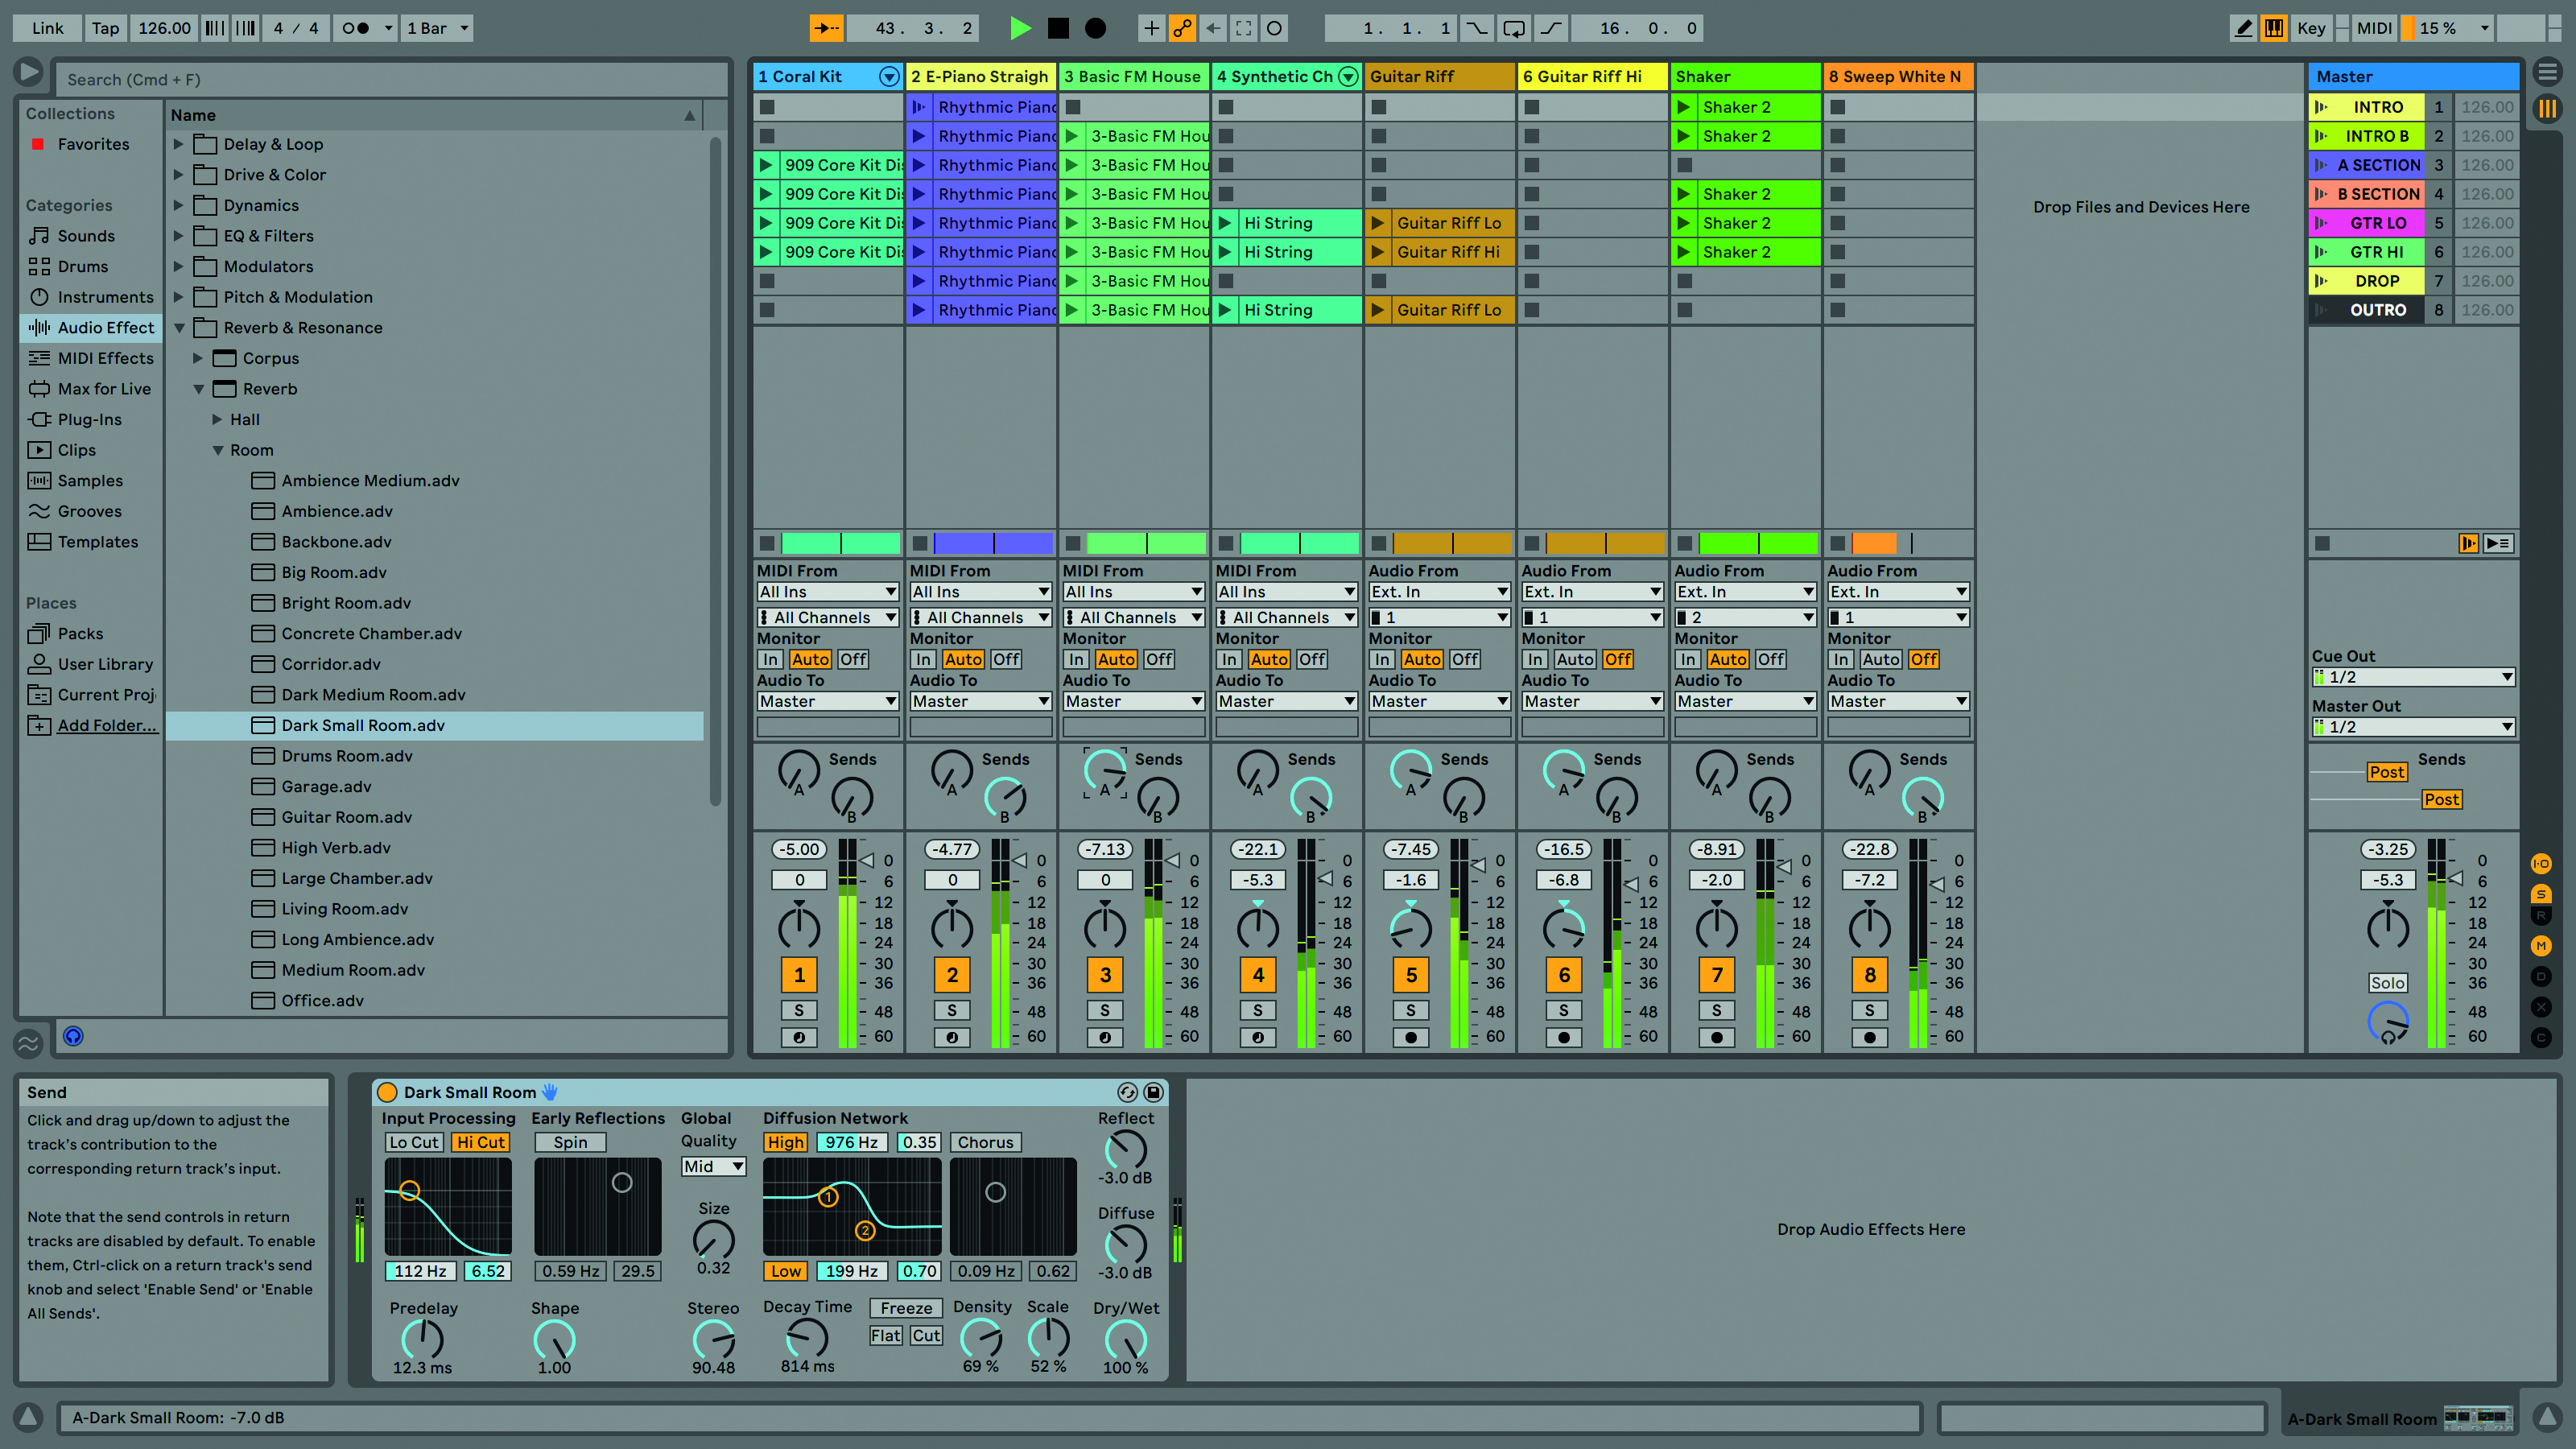The image size is (2576, 1449).
Task: Click the Link button
Action: (47, 28)
